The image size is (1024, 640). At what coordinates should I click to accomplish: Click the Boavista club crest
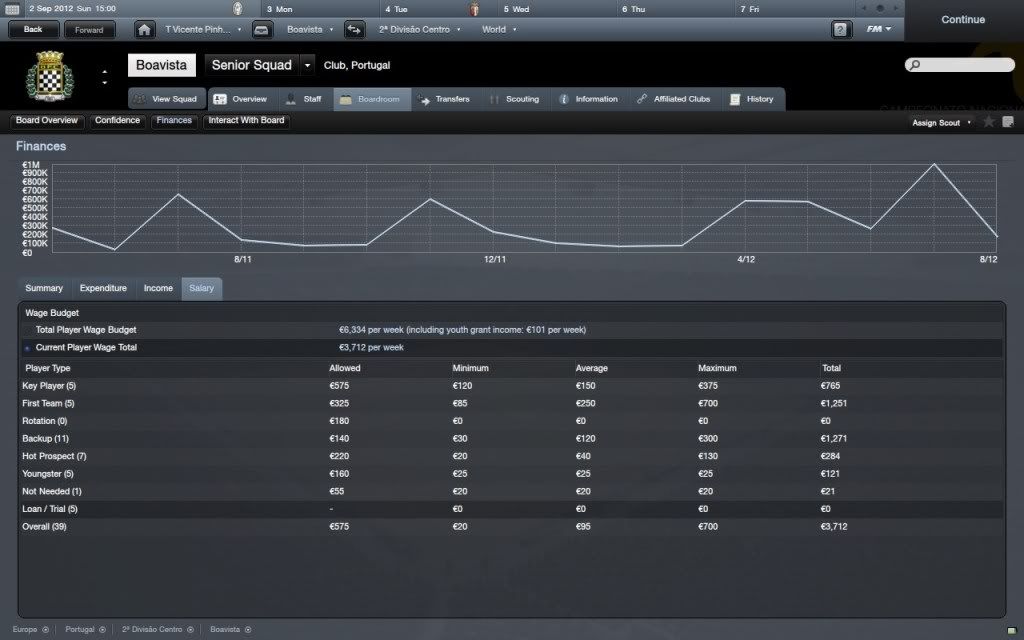click(45, 74)
